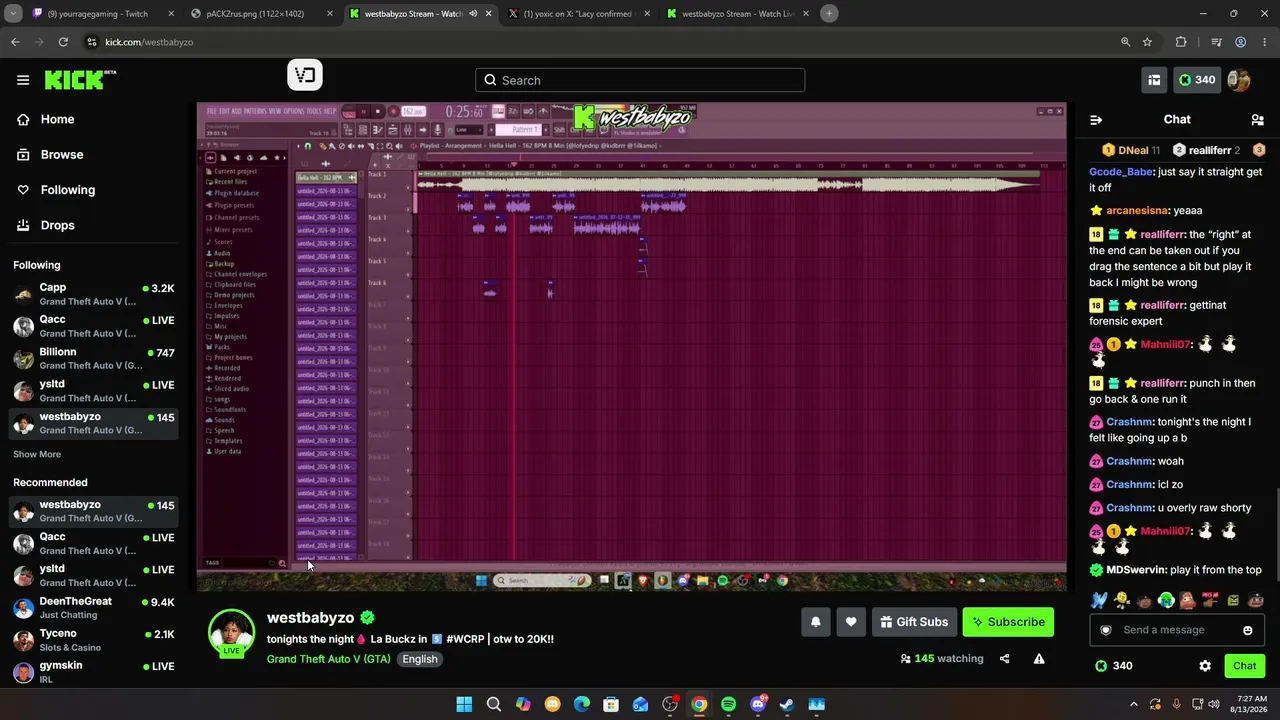Open the Kick points balance showing 340 in header
Screen dimensions: 1280x720
[x=1197, y=80]
